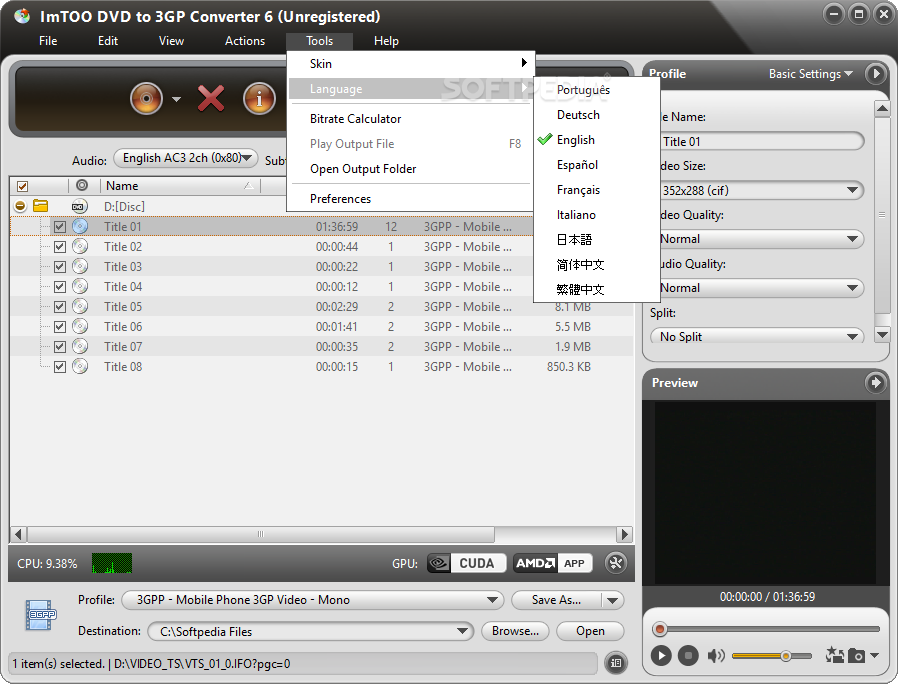Click the log icon in the status bar
The height and width of the screenshot is (684, 898).
tap(616, 663)
